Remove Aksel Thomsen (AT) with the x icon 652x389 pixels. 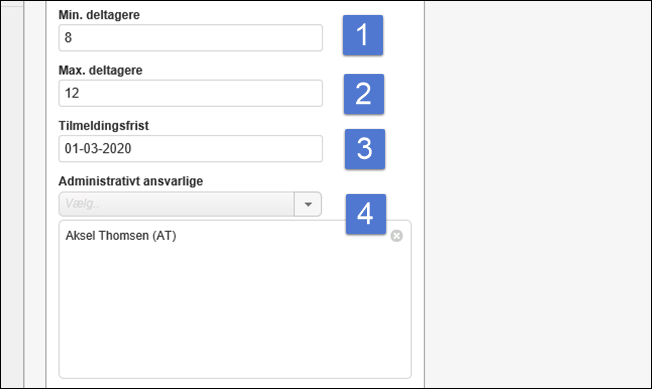(396, 236)
